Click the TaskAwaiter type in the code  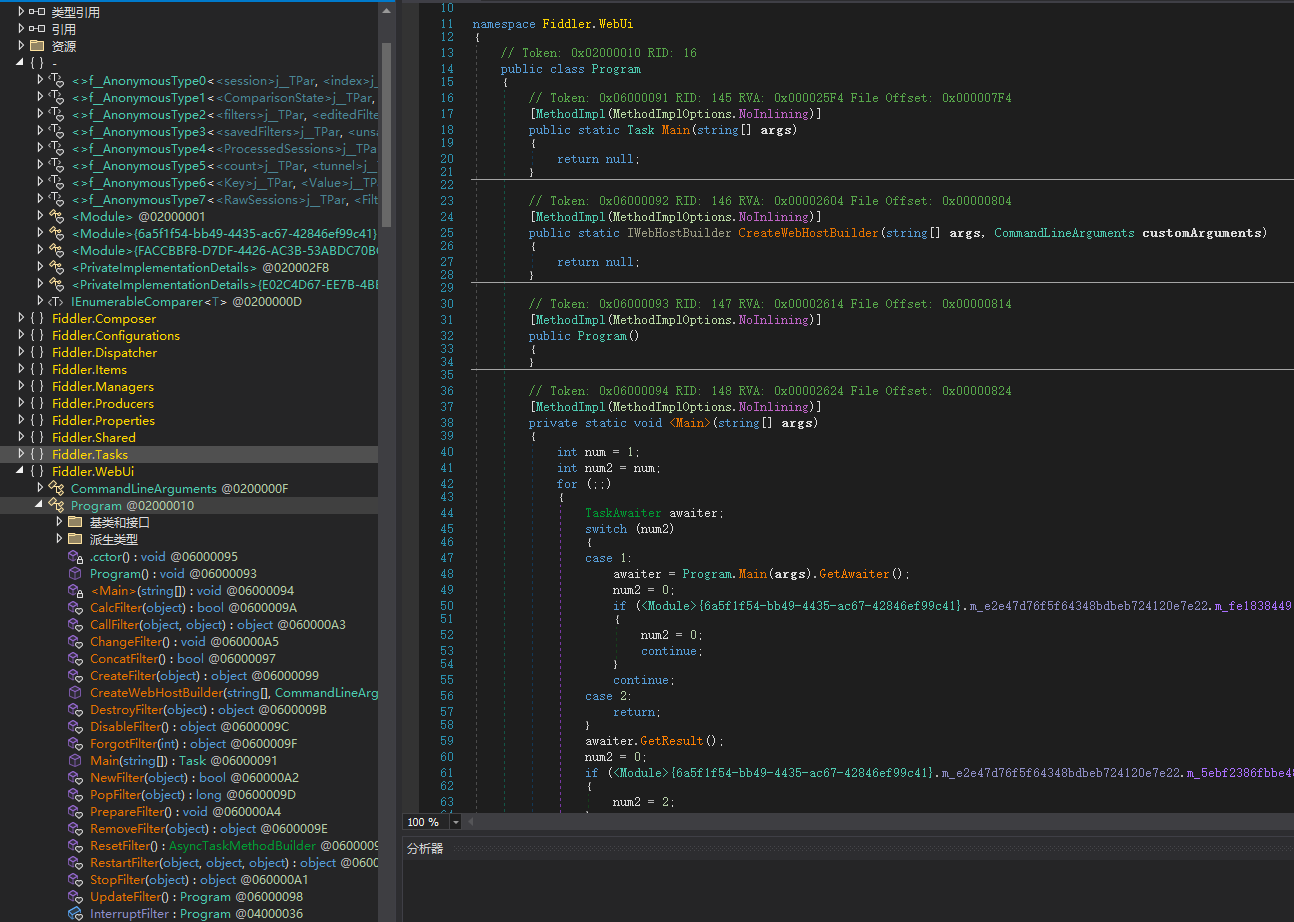[623, 513]
